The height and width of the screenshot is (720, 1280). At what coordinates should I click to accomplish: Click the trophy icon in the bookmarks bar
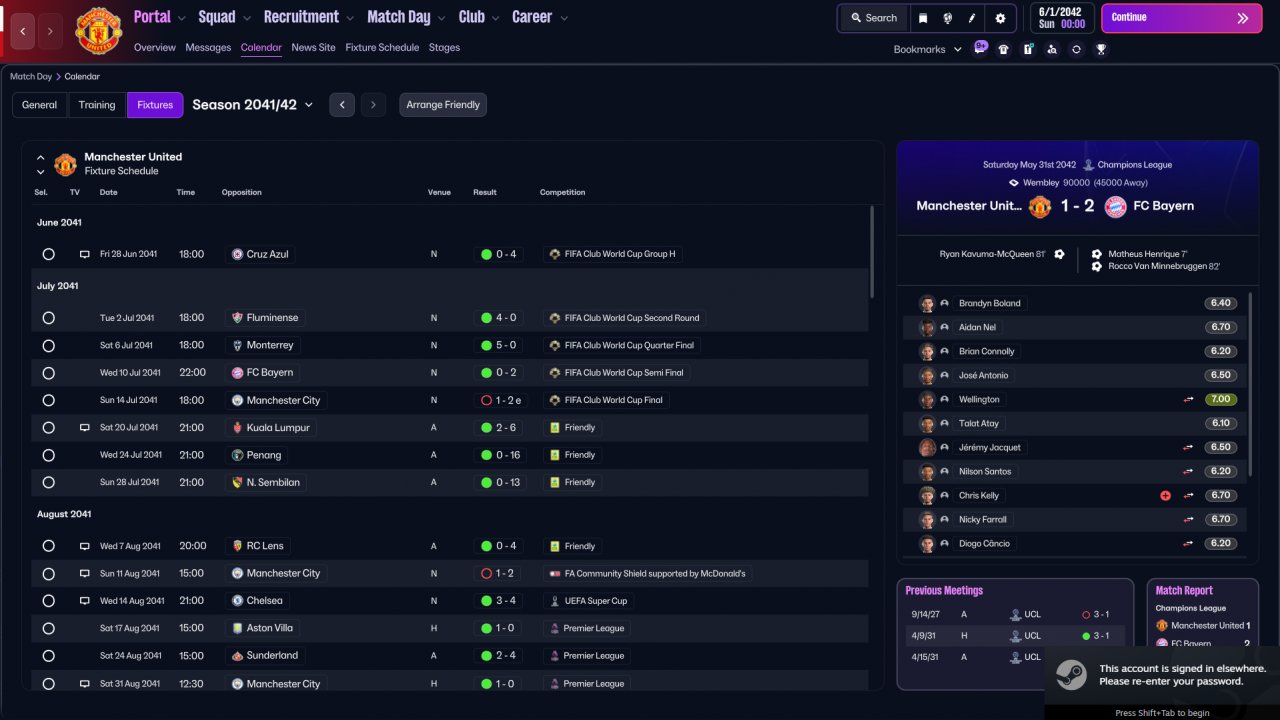coord(1101,49)
